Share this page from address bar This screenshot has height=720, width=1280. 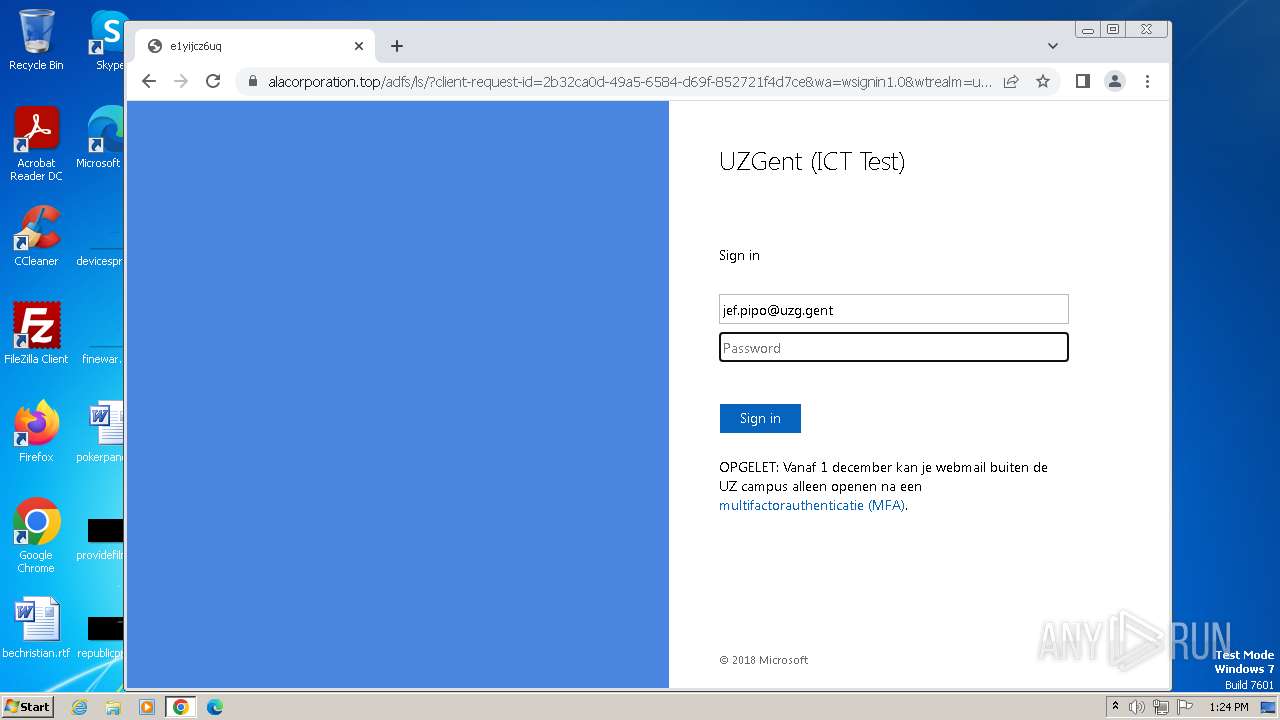coord(1011,81)
